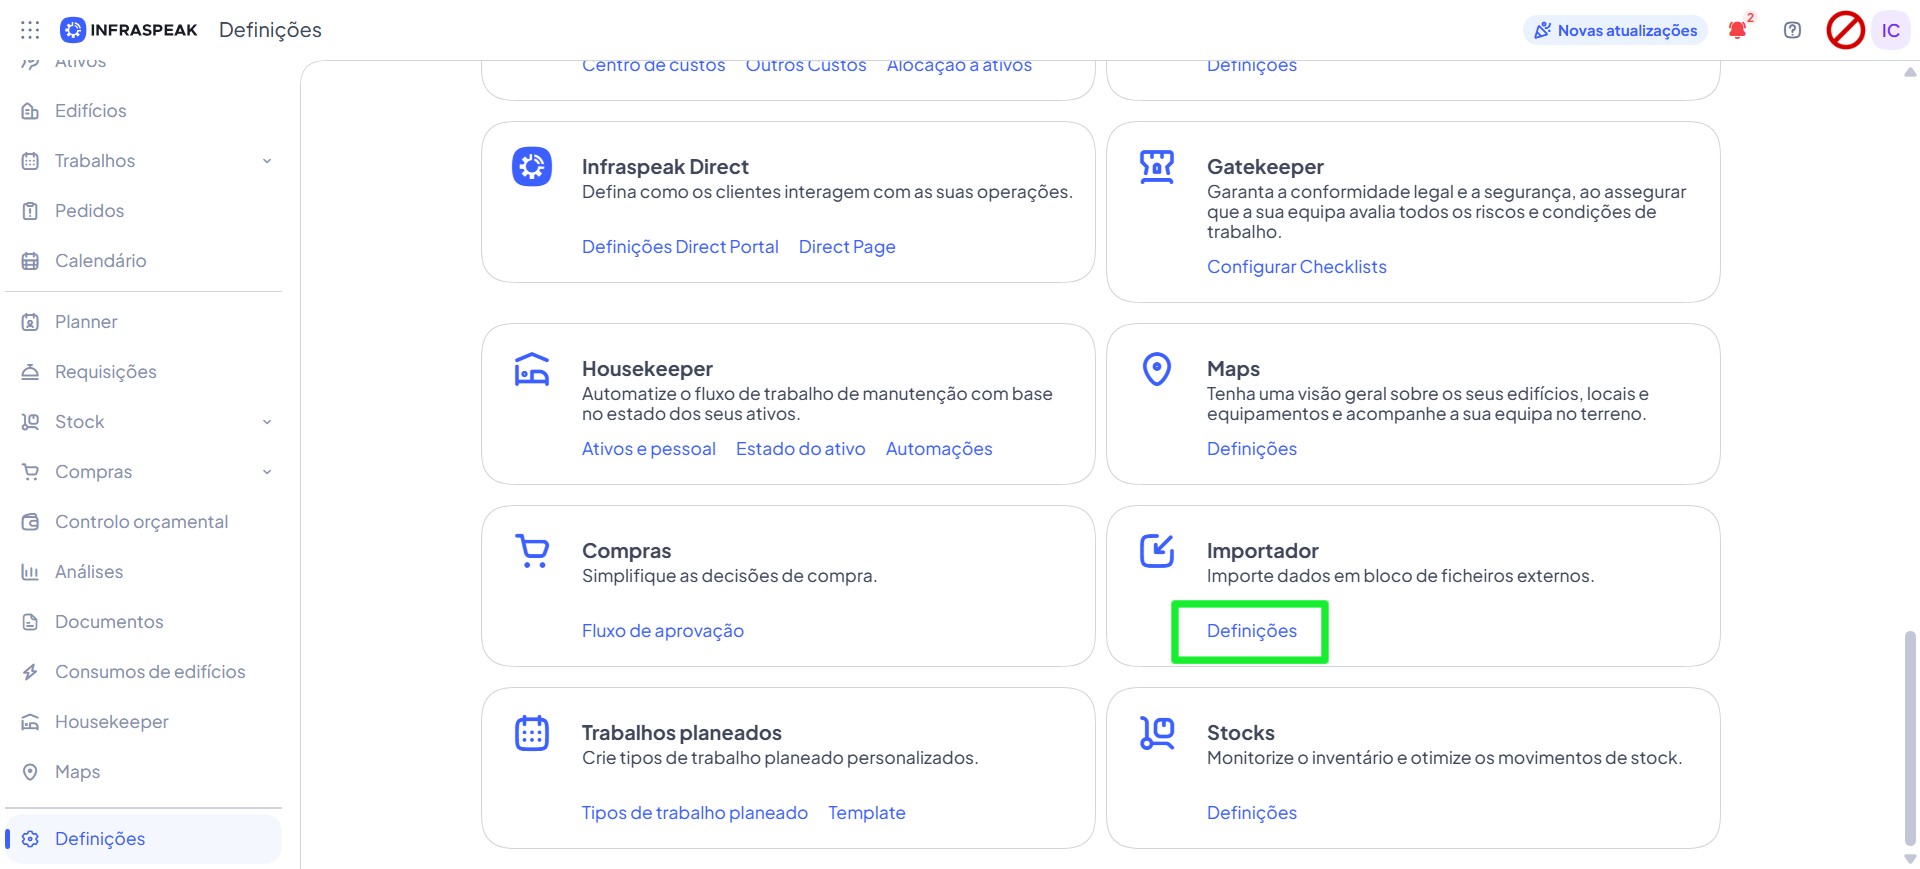Click the Consumos de edifícios lightning icon
The width and height of the screenshot is (1920, 869).
[x=30, y=672]
